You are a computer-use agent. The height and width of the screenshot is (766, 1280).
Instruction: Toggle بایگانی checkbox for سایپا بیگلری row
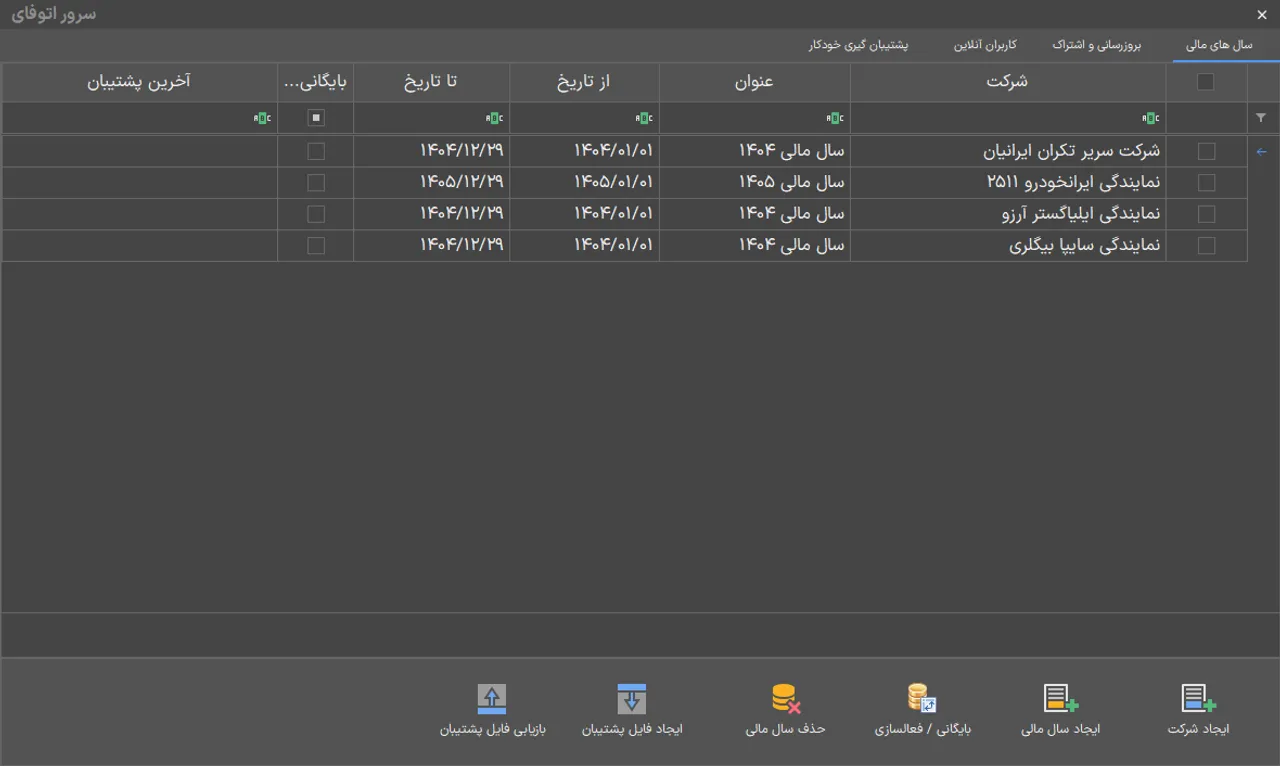[x=316, y=246]
